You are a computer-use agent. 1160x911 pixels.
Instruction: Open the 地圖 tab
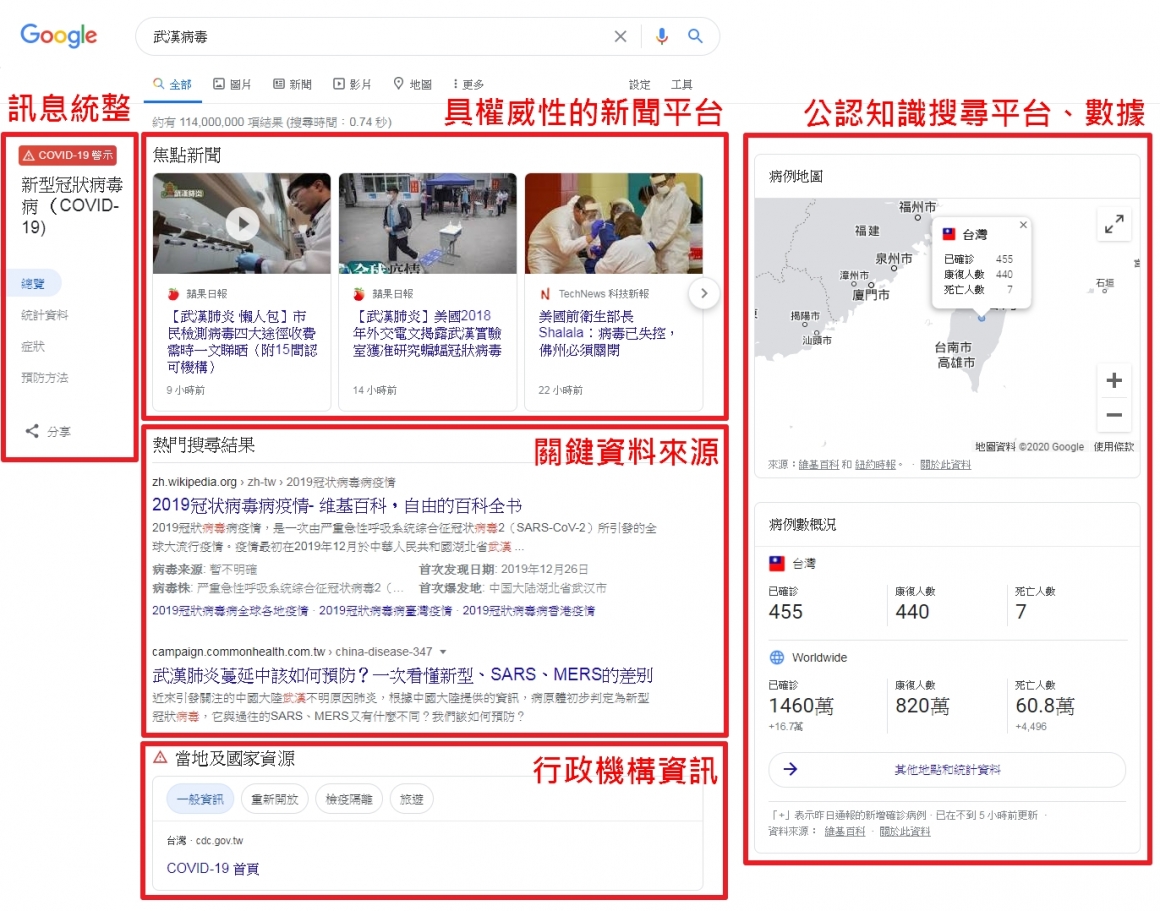coord(413,84)
